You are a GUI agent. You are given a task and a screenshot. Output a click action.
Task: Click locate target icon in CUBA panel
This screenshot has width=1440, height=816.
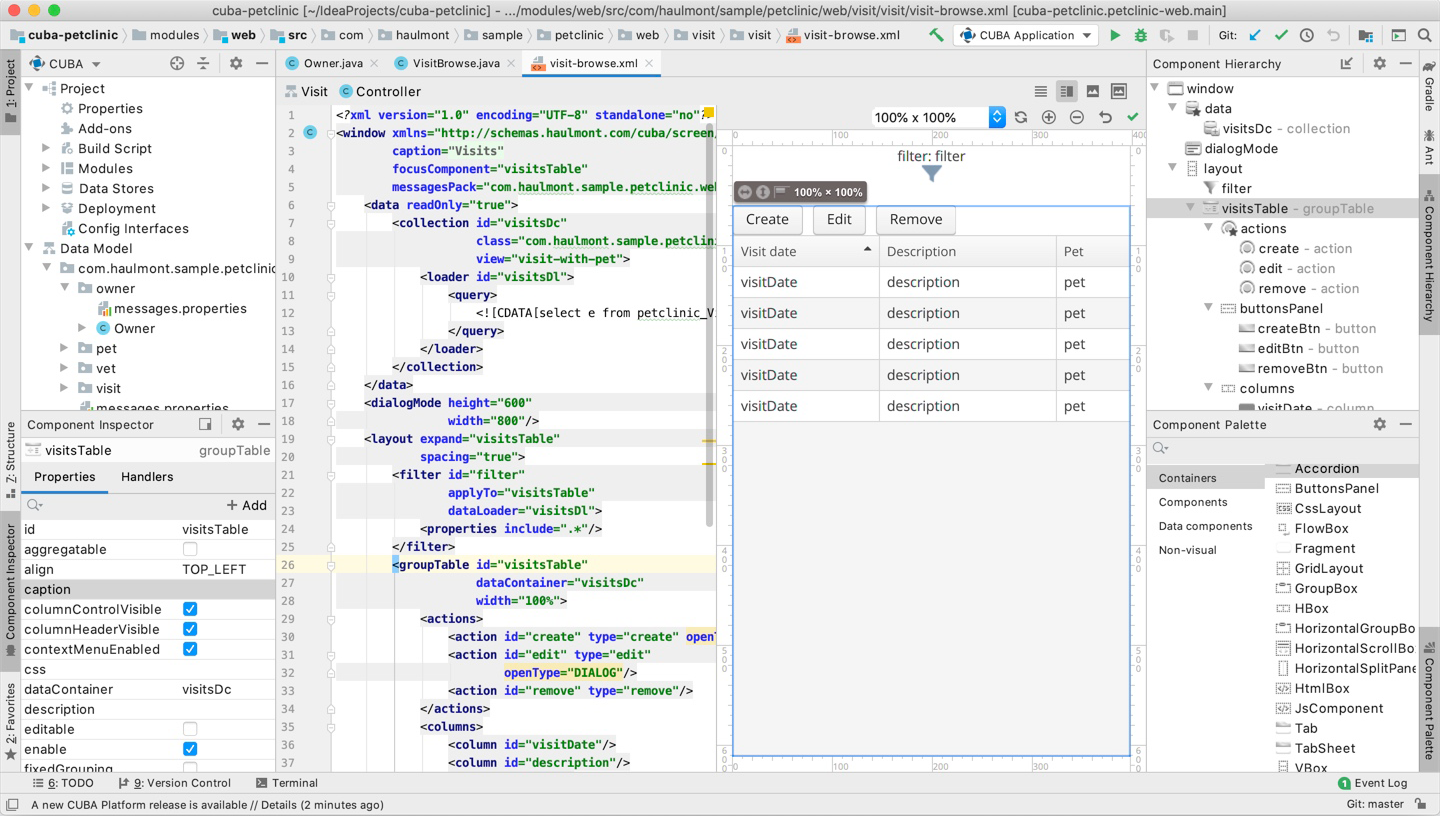(177, 63)
